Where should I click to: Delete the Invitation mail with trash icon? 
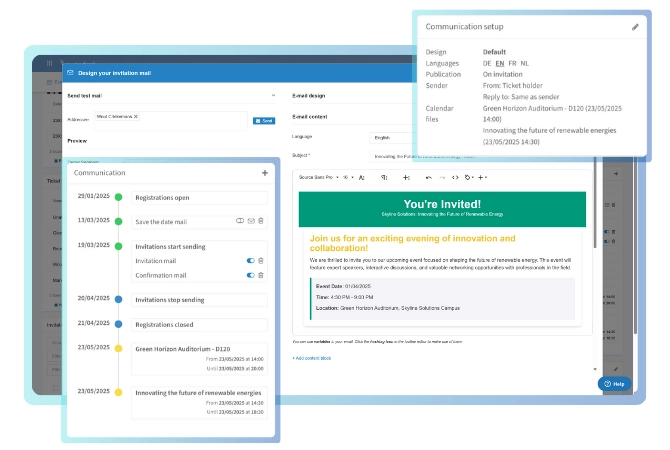[261, 260]
